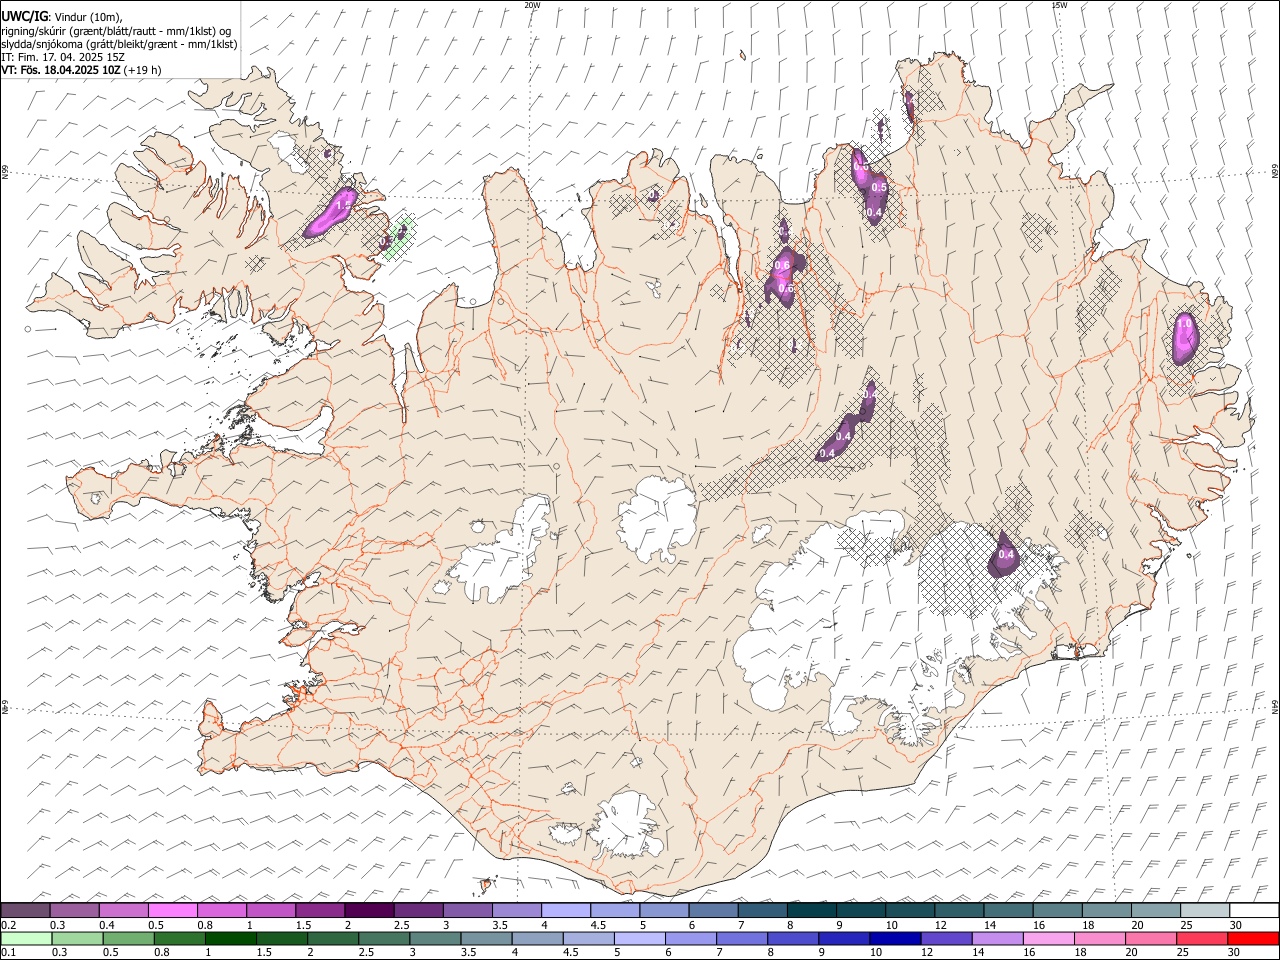This screenshot has height=960, width=1280.
Task: Select the purple-blue 12 rain swatch
Action: [946, 938]
